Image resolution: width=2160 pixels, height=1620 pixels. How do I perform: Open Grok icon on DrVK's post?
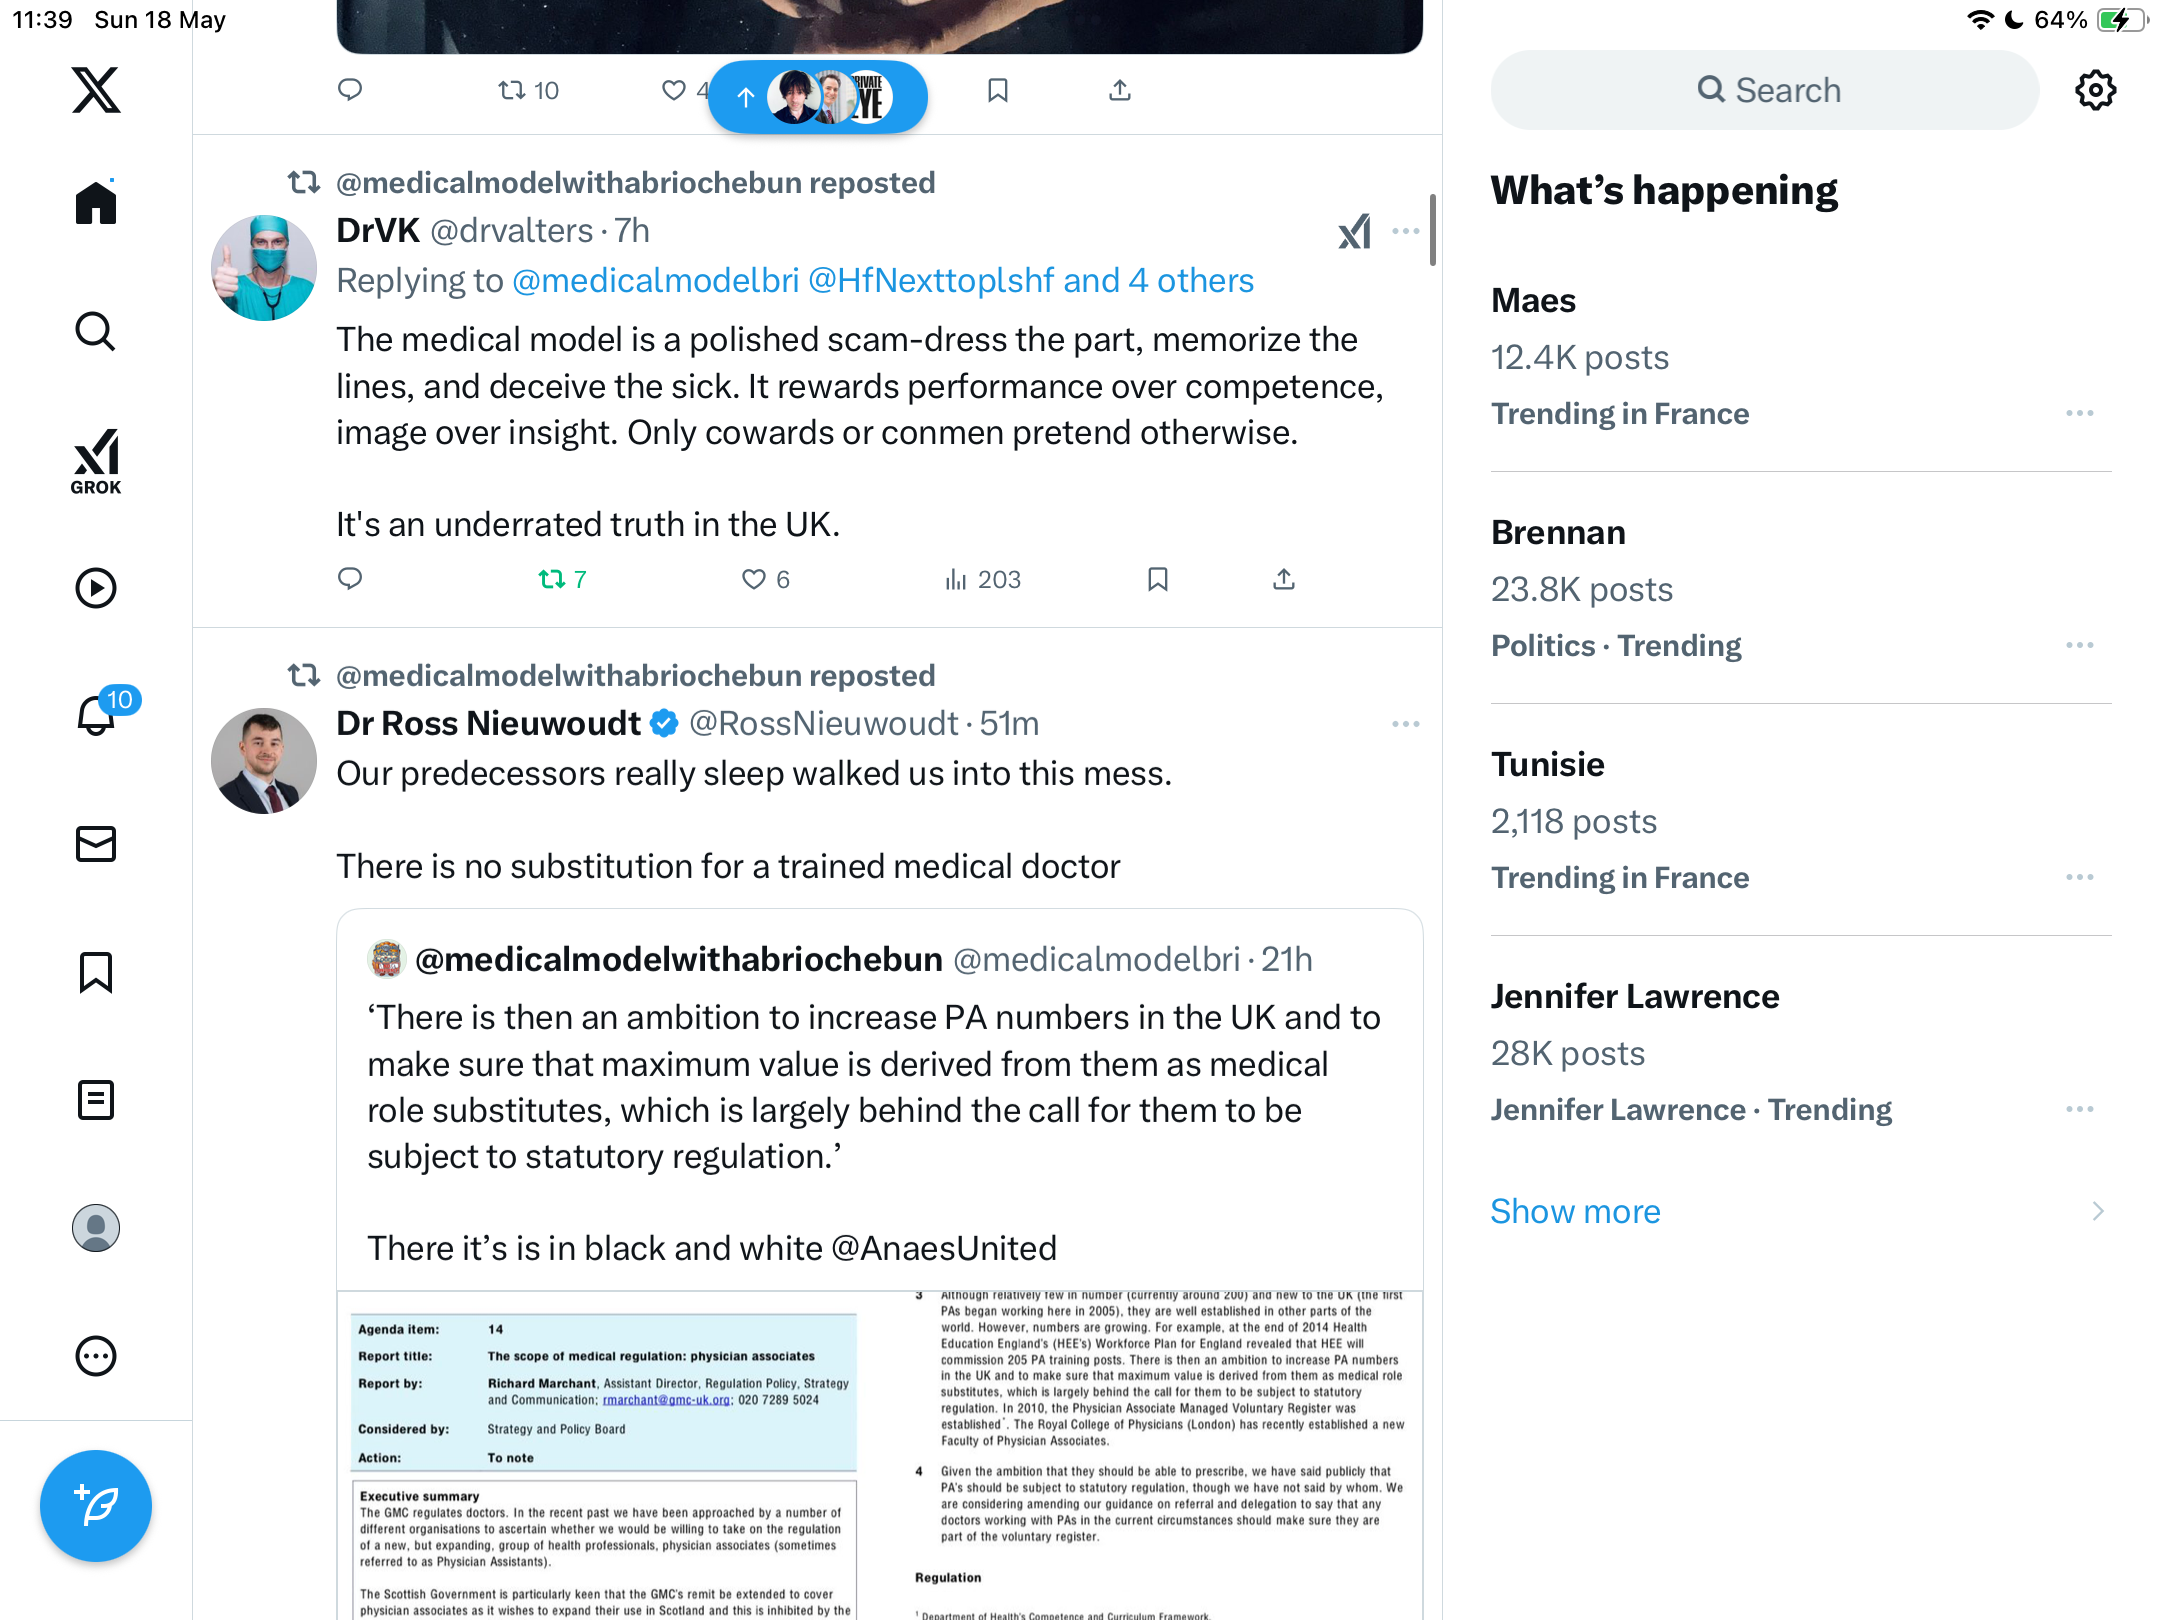coord(1355,231)
